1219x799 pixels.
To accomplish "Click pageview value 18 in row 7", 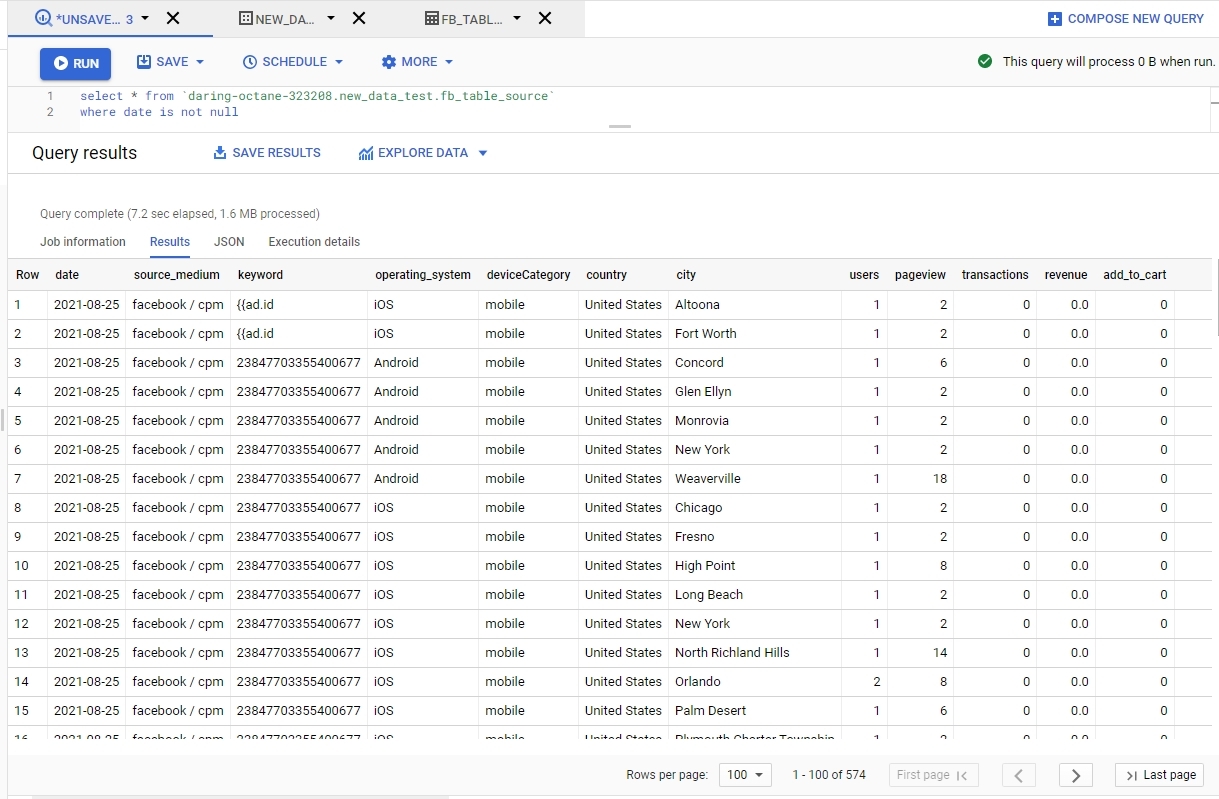I will [x=940, y=479].
